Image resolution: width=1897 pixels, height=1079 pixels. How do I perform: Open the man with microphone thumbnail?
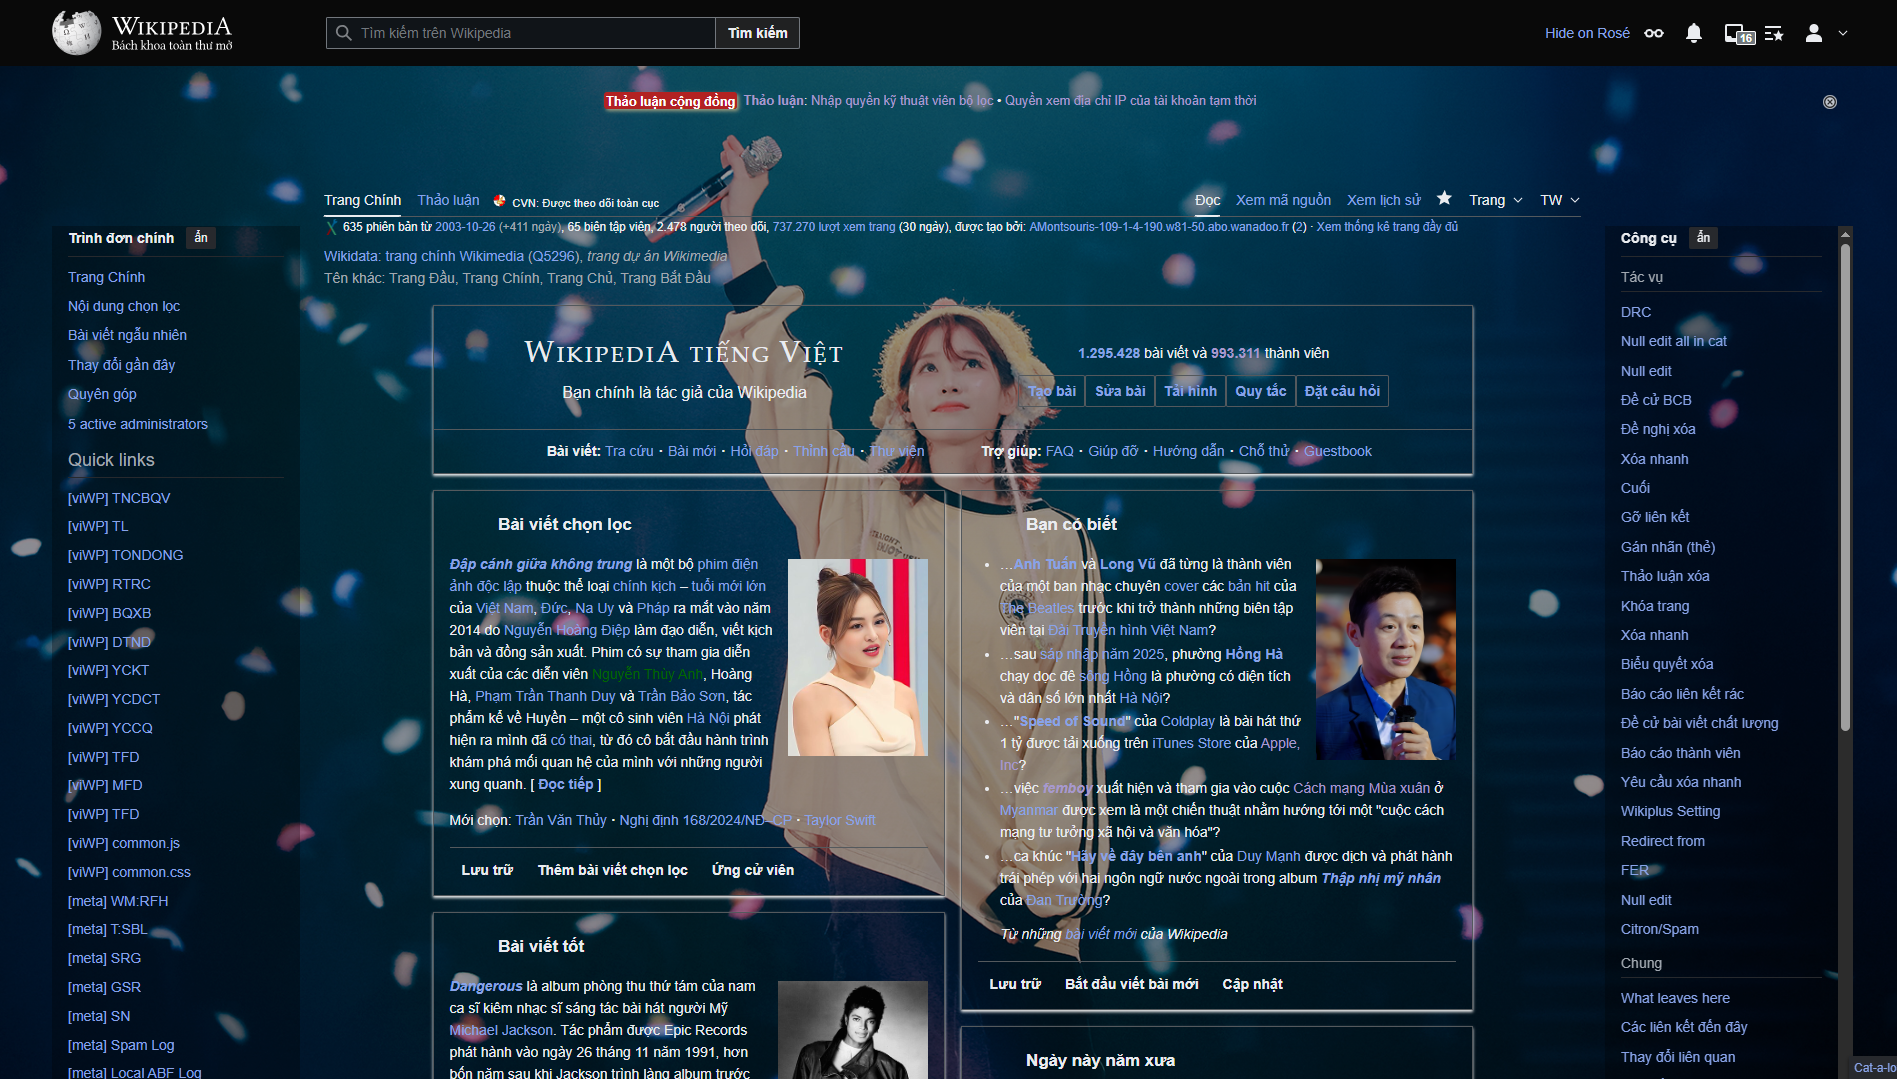pyautogui.click(x=1385, y=660)
